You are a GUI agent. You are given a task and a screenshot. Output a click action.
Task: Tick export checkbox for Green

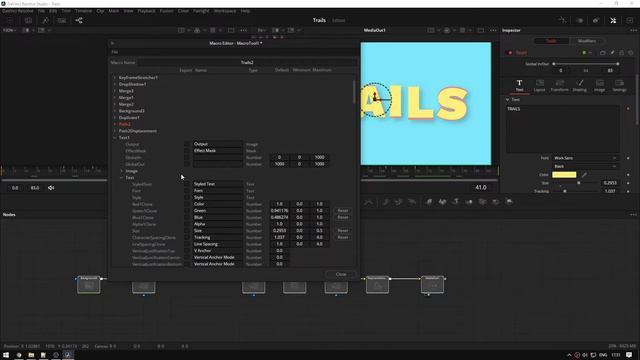pyautogui.click(x=187, y=211)
